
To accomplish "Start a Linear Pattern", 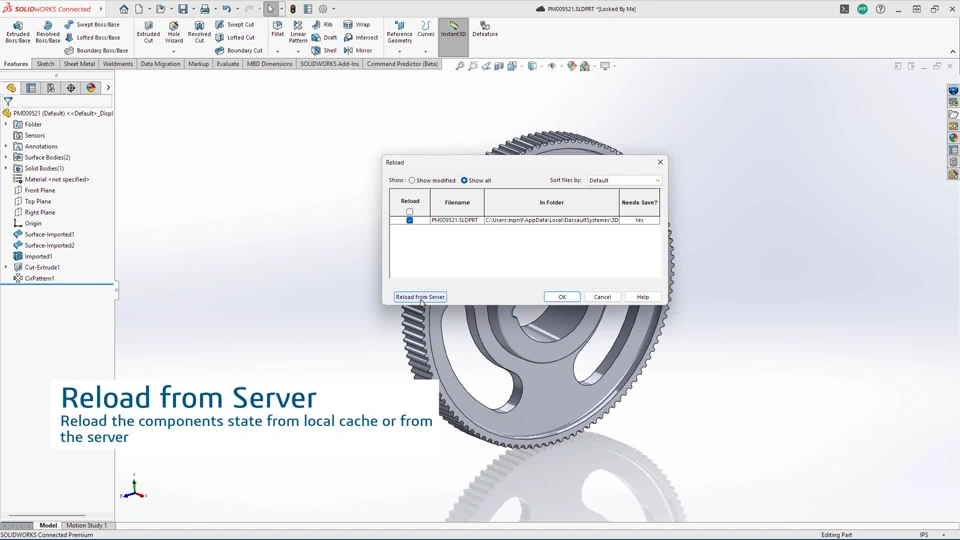I will click(x=298, y=32).
